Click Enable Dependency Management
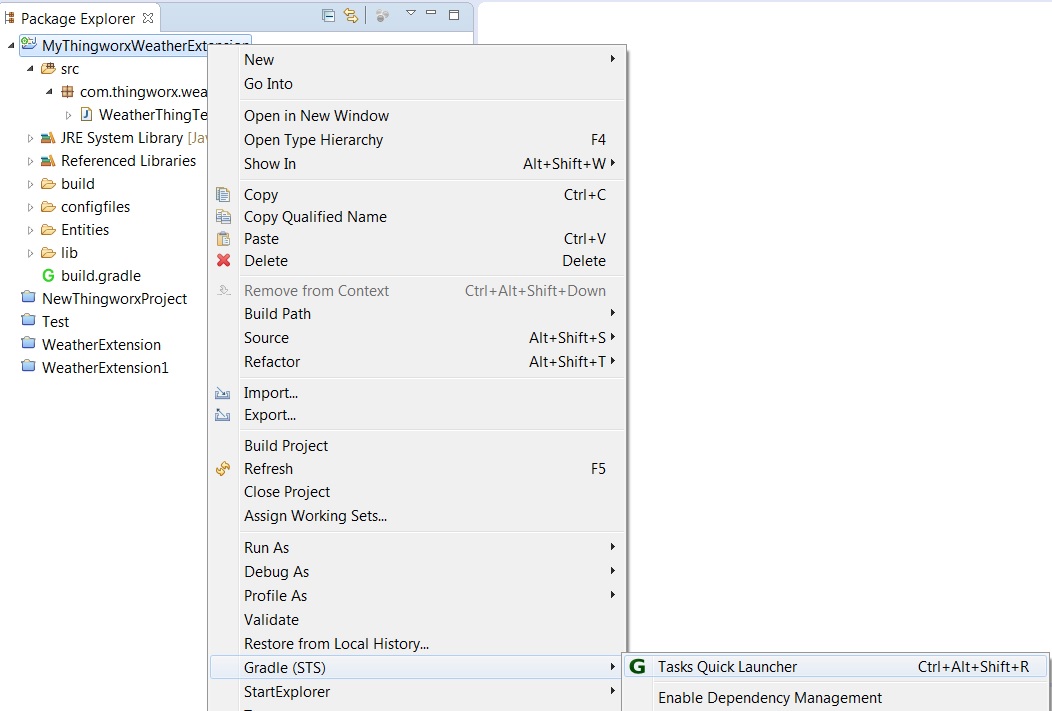Screen dimensions: 1052x711 (x=770, y=697)
